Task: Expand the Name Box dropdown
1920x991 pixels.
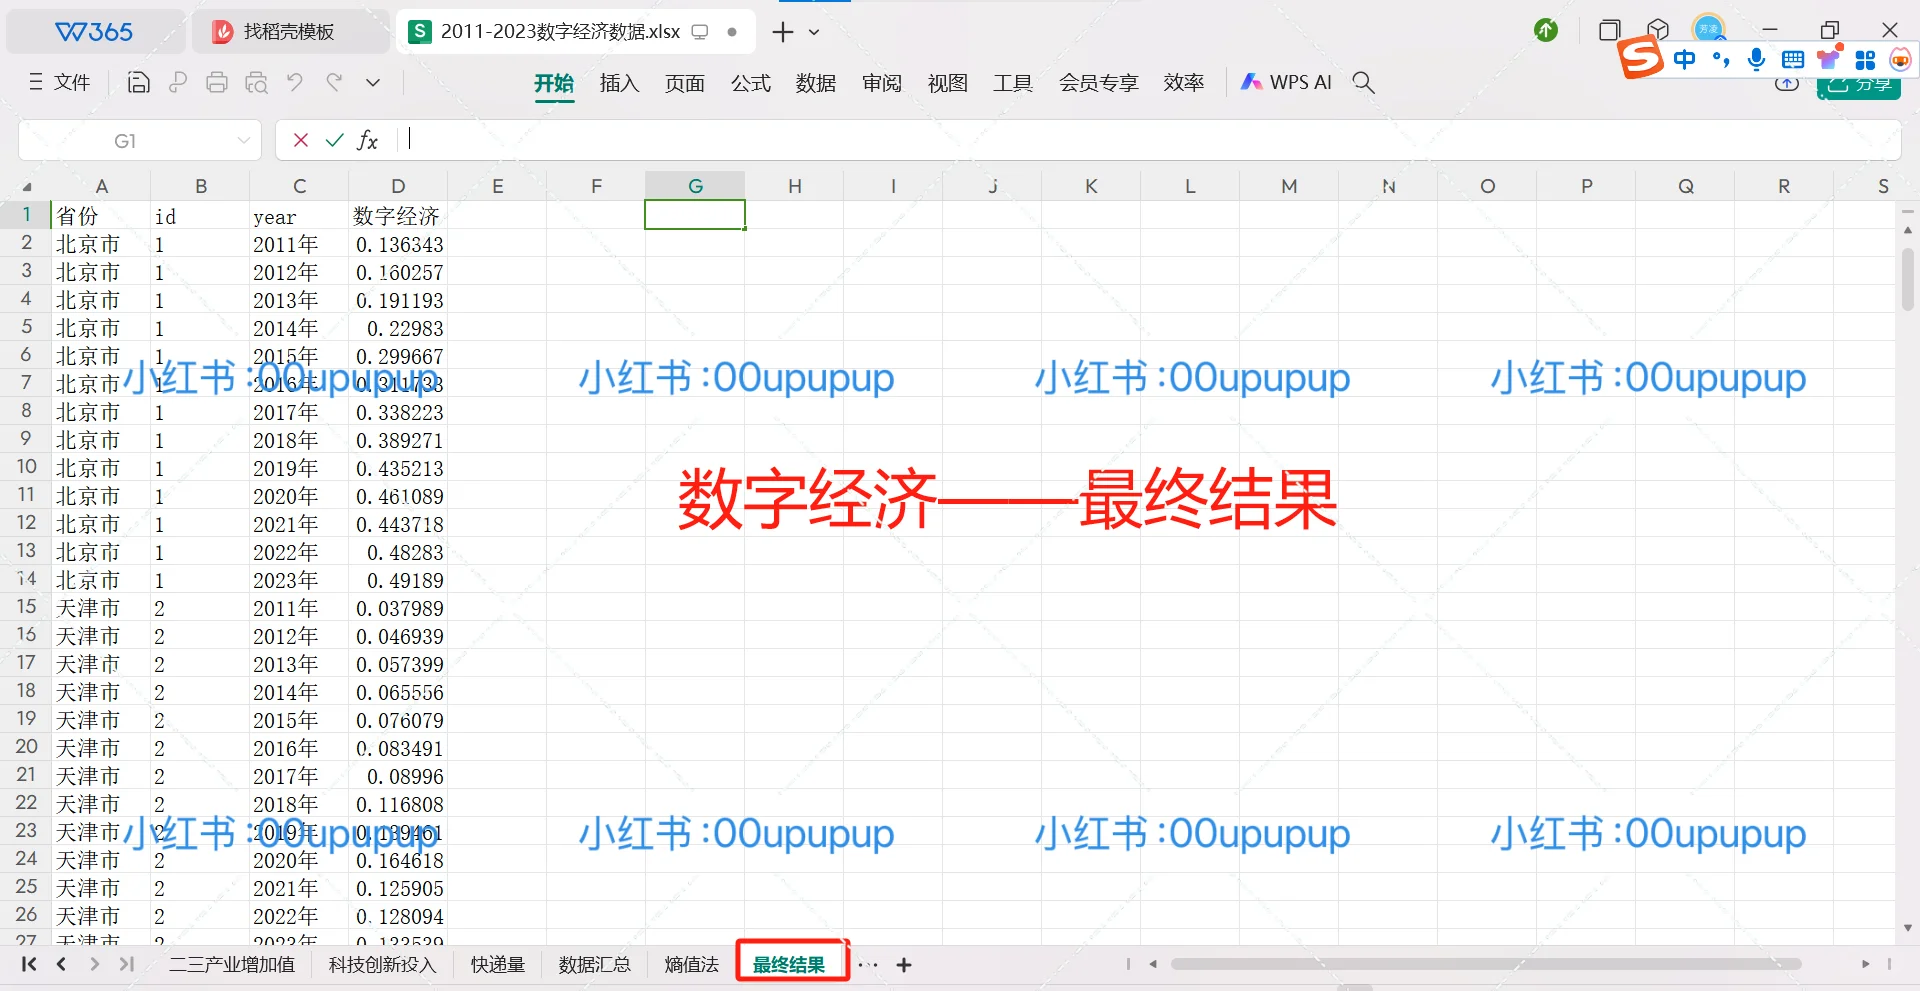Action: pos(245,140)
